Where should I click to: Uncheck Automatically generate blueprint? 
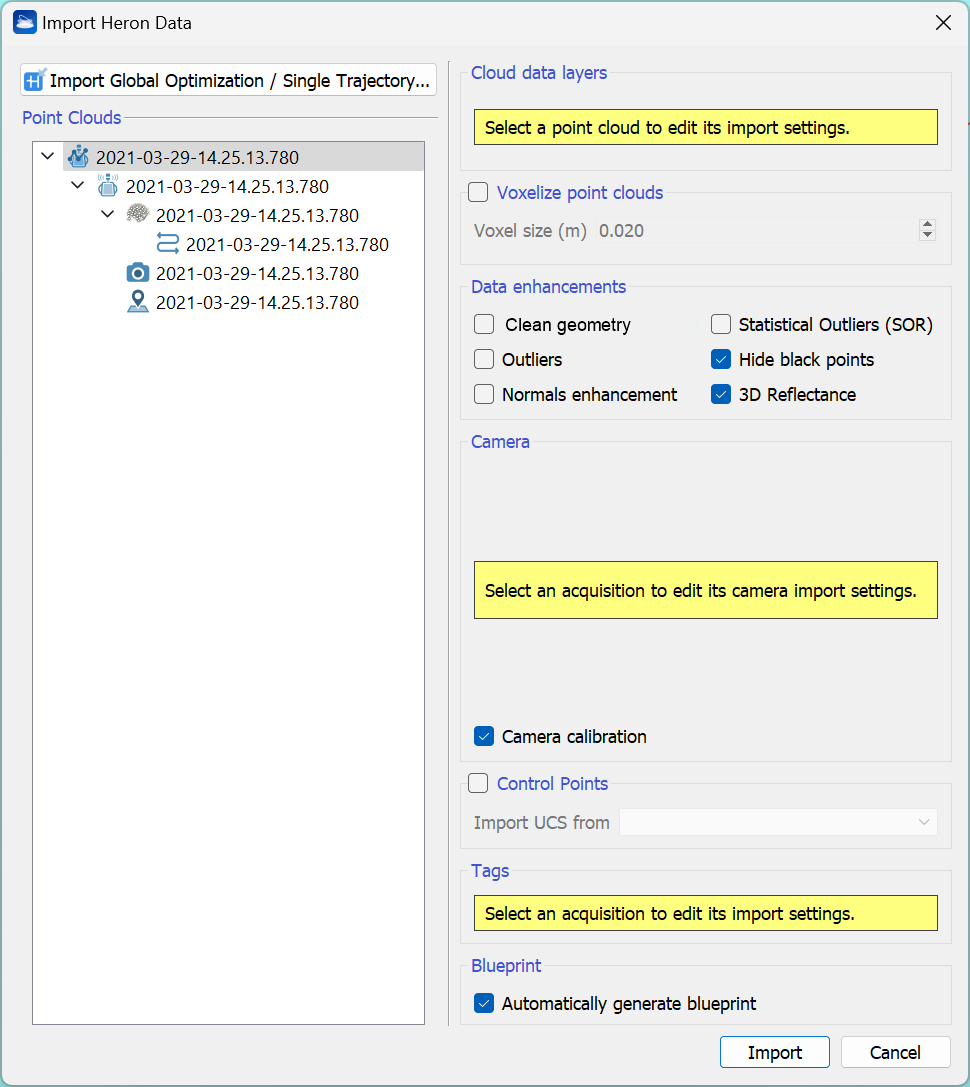coord(484,1003)
